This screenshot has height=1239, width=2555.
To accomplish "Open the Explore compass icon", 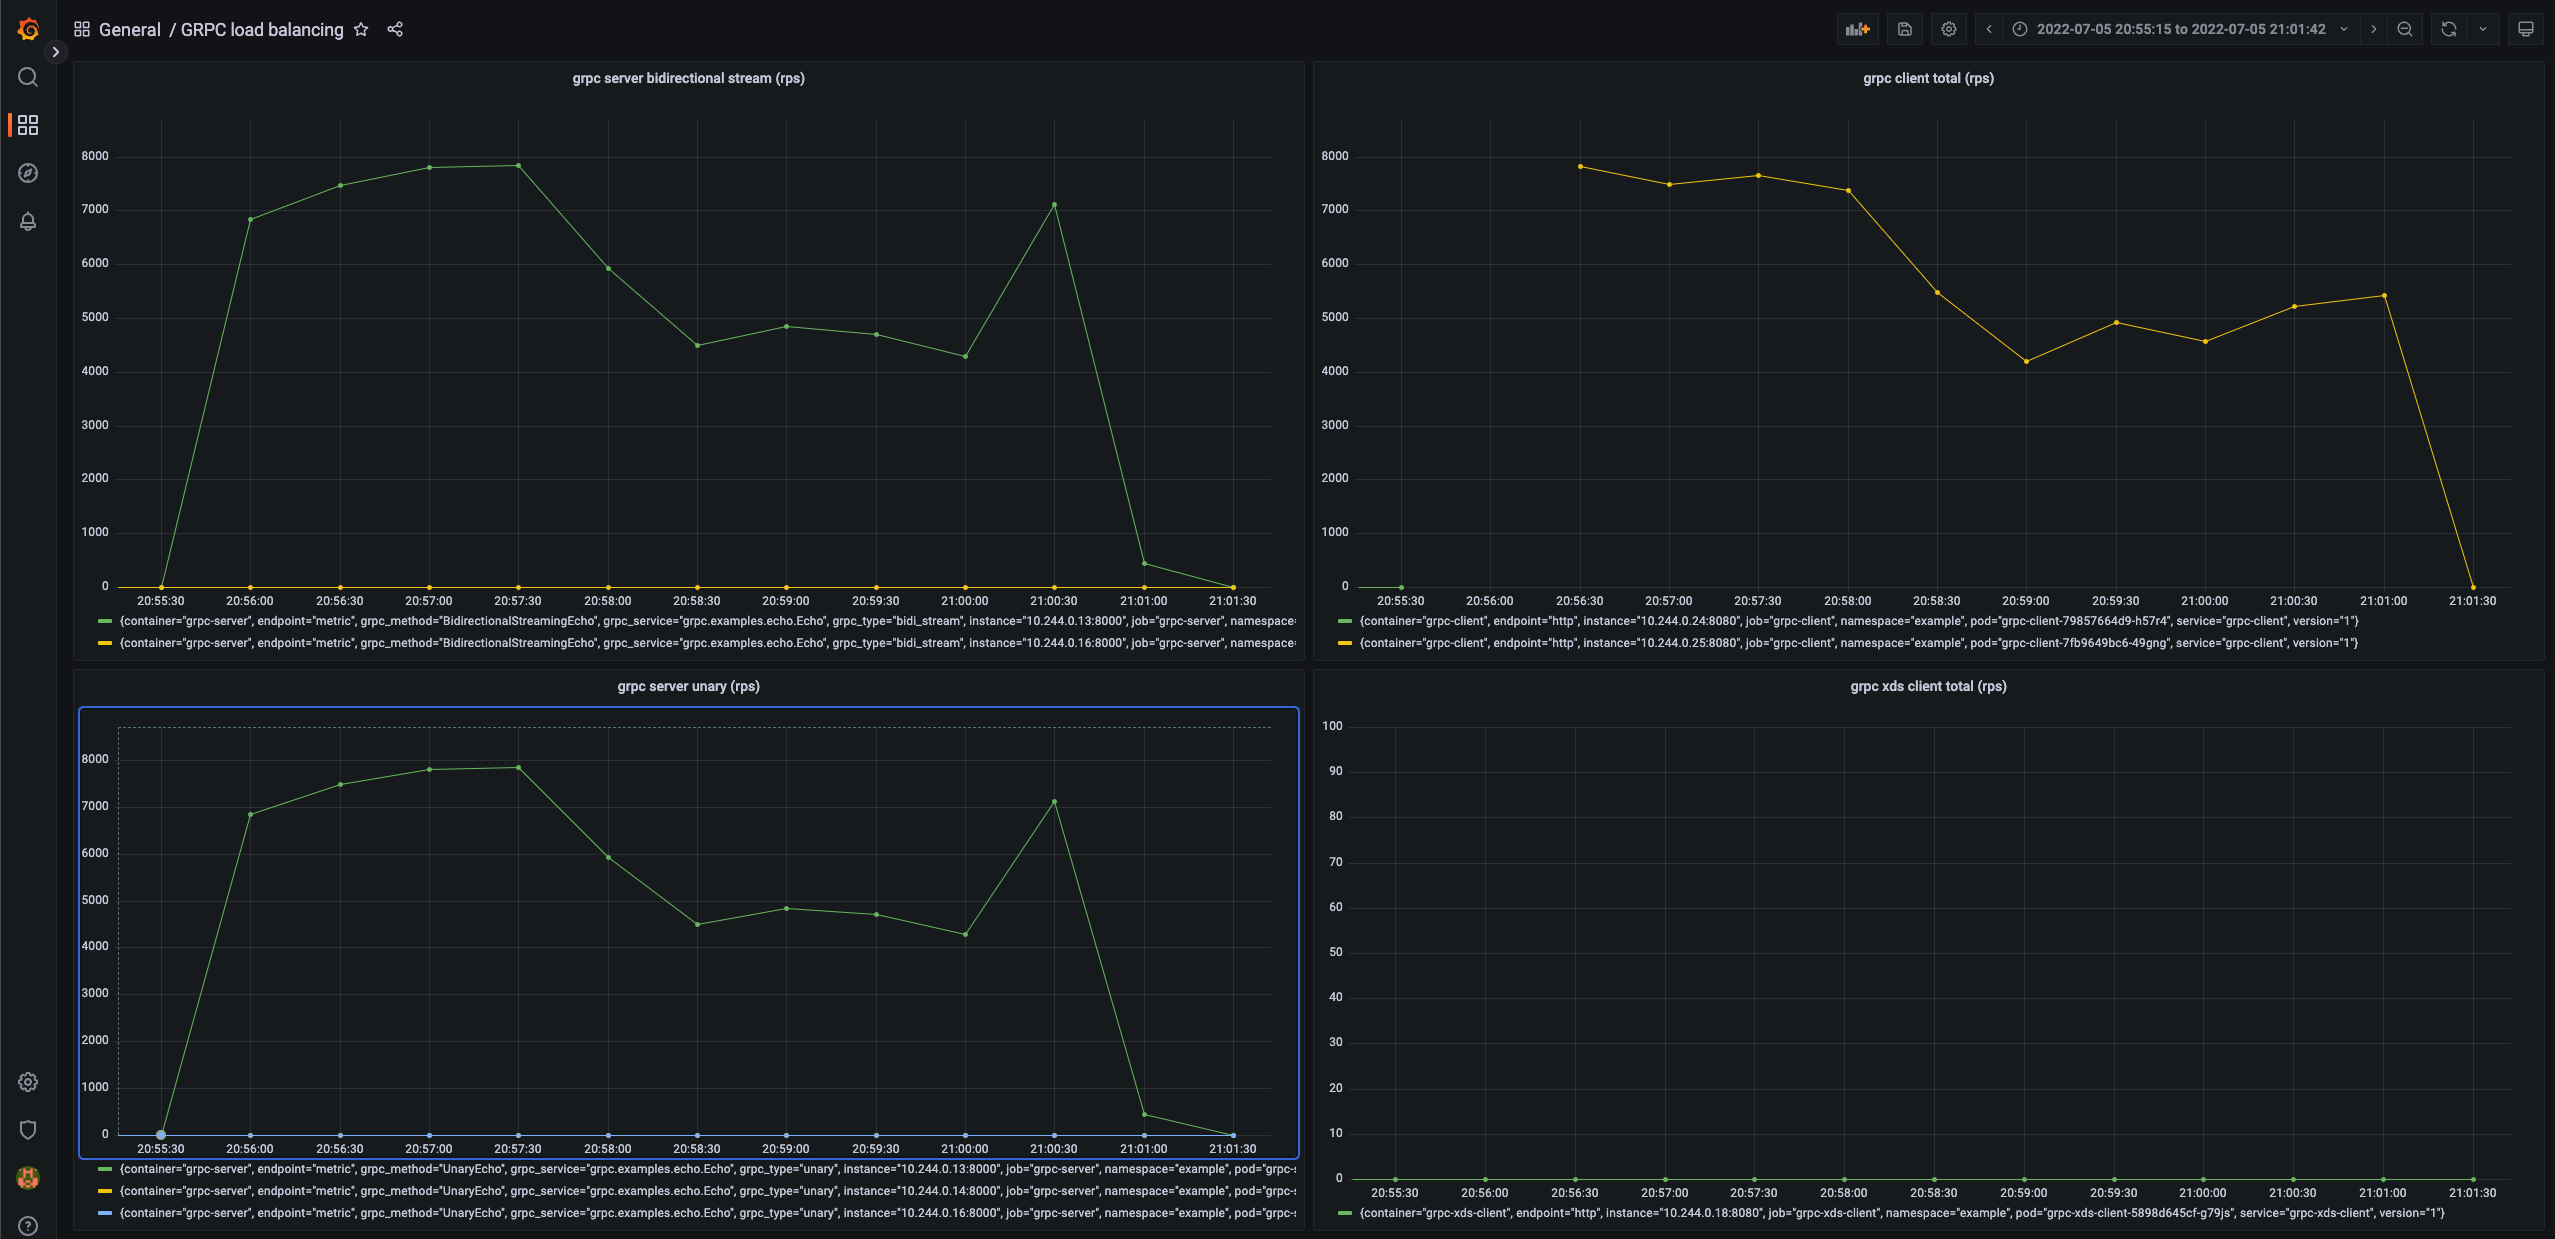I will click(x=28, y=173).
